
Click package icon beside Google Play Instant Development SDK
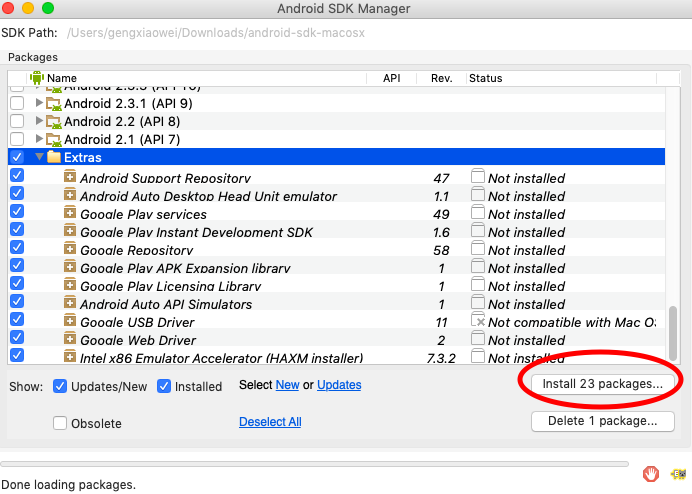tap(70, 230)
